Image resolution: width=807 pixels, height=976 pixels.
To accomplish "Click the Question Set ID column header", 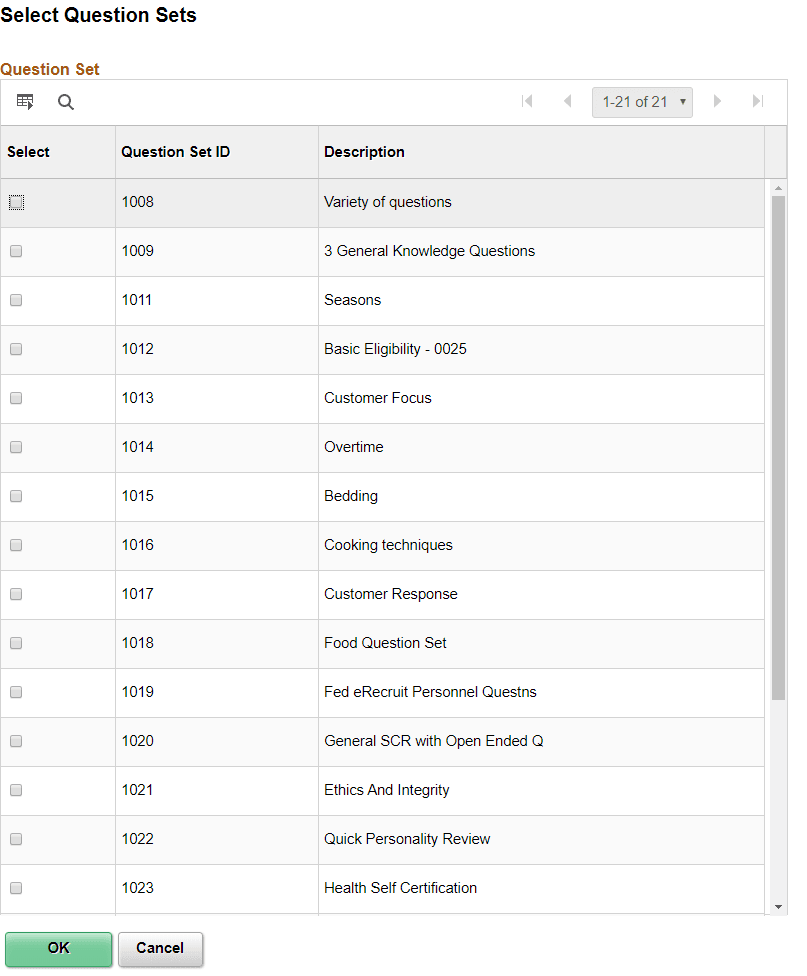I will point(177,151).
